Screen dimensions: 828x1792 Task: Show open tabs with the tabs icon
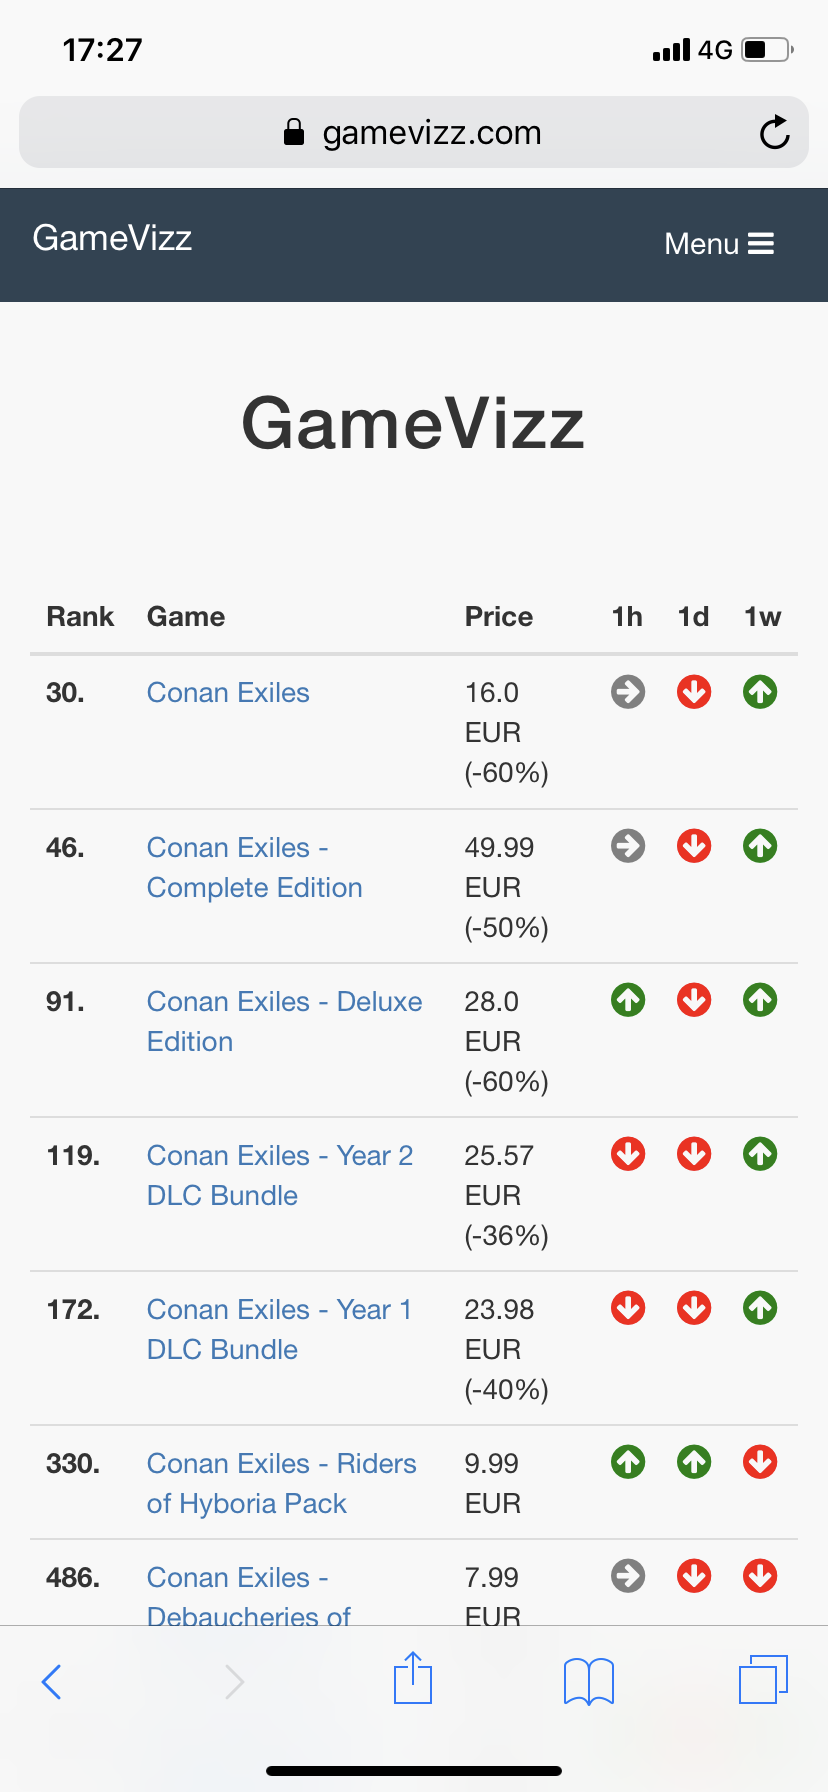pos(763,1679)
